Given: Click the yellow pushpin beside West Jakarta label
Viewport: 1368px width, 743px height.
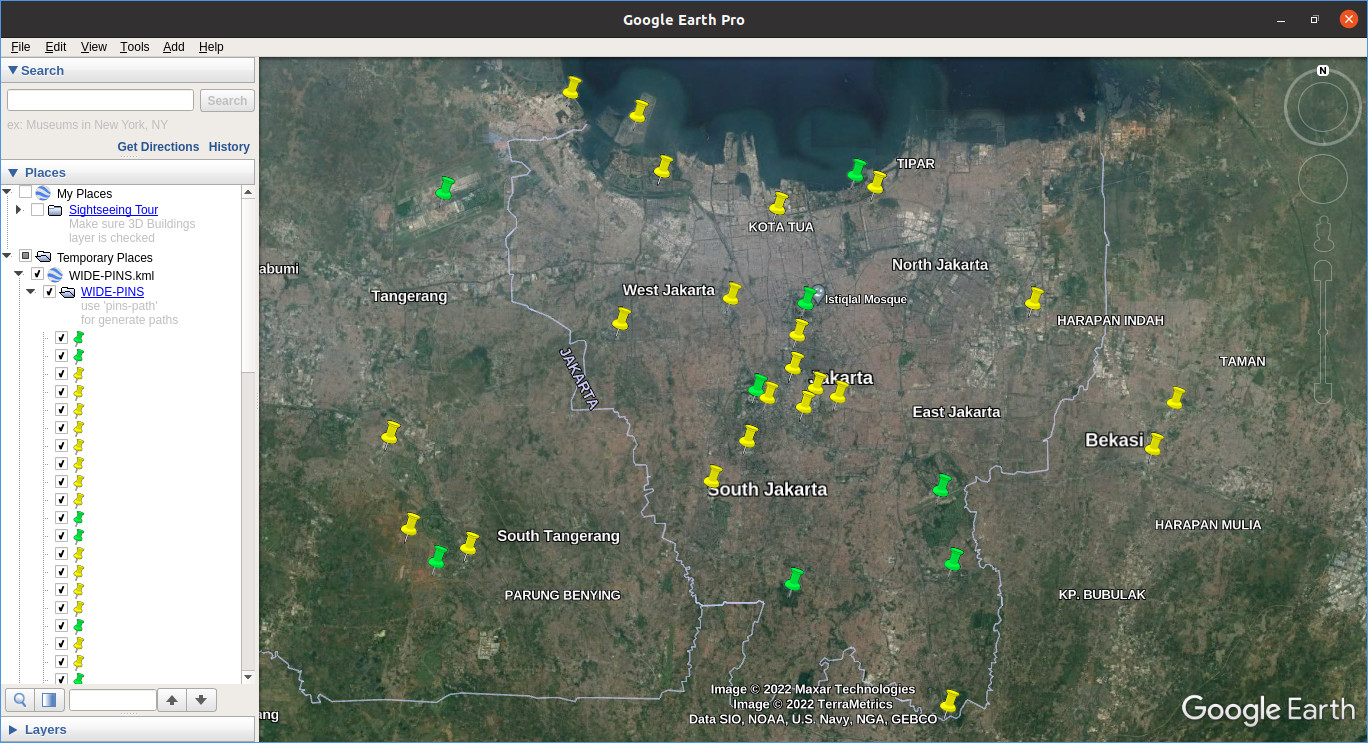Looking at the screenshot, I should click(x=732, y=294).
